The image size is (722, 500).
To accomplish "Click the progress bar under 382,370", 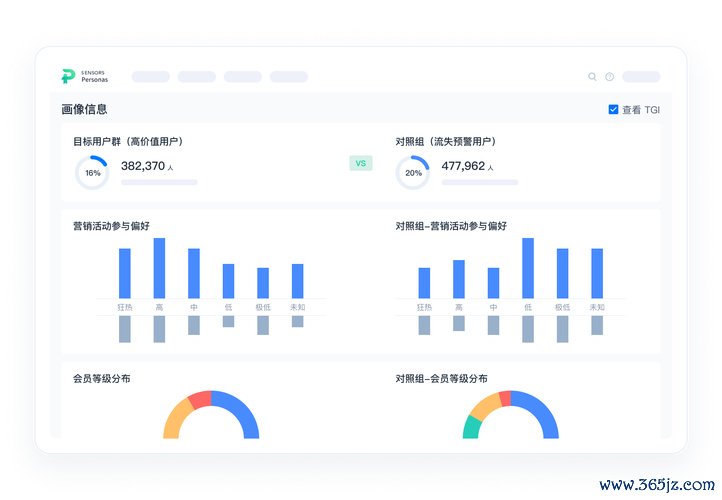I will tap(159, 182).
